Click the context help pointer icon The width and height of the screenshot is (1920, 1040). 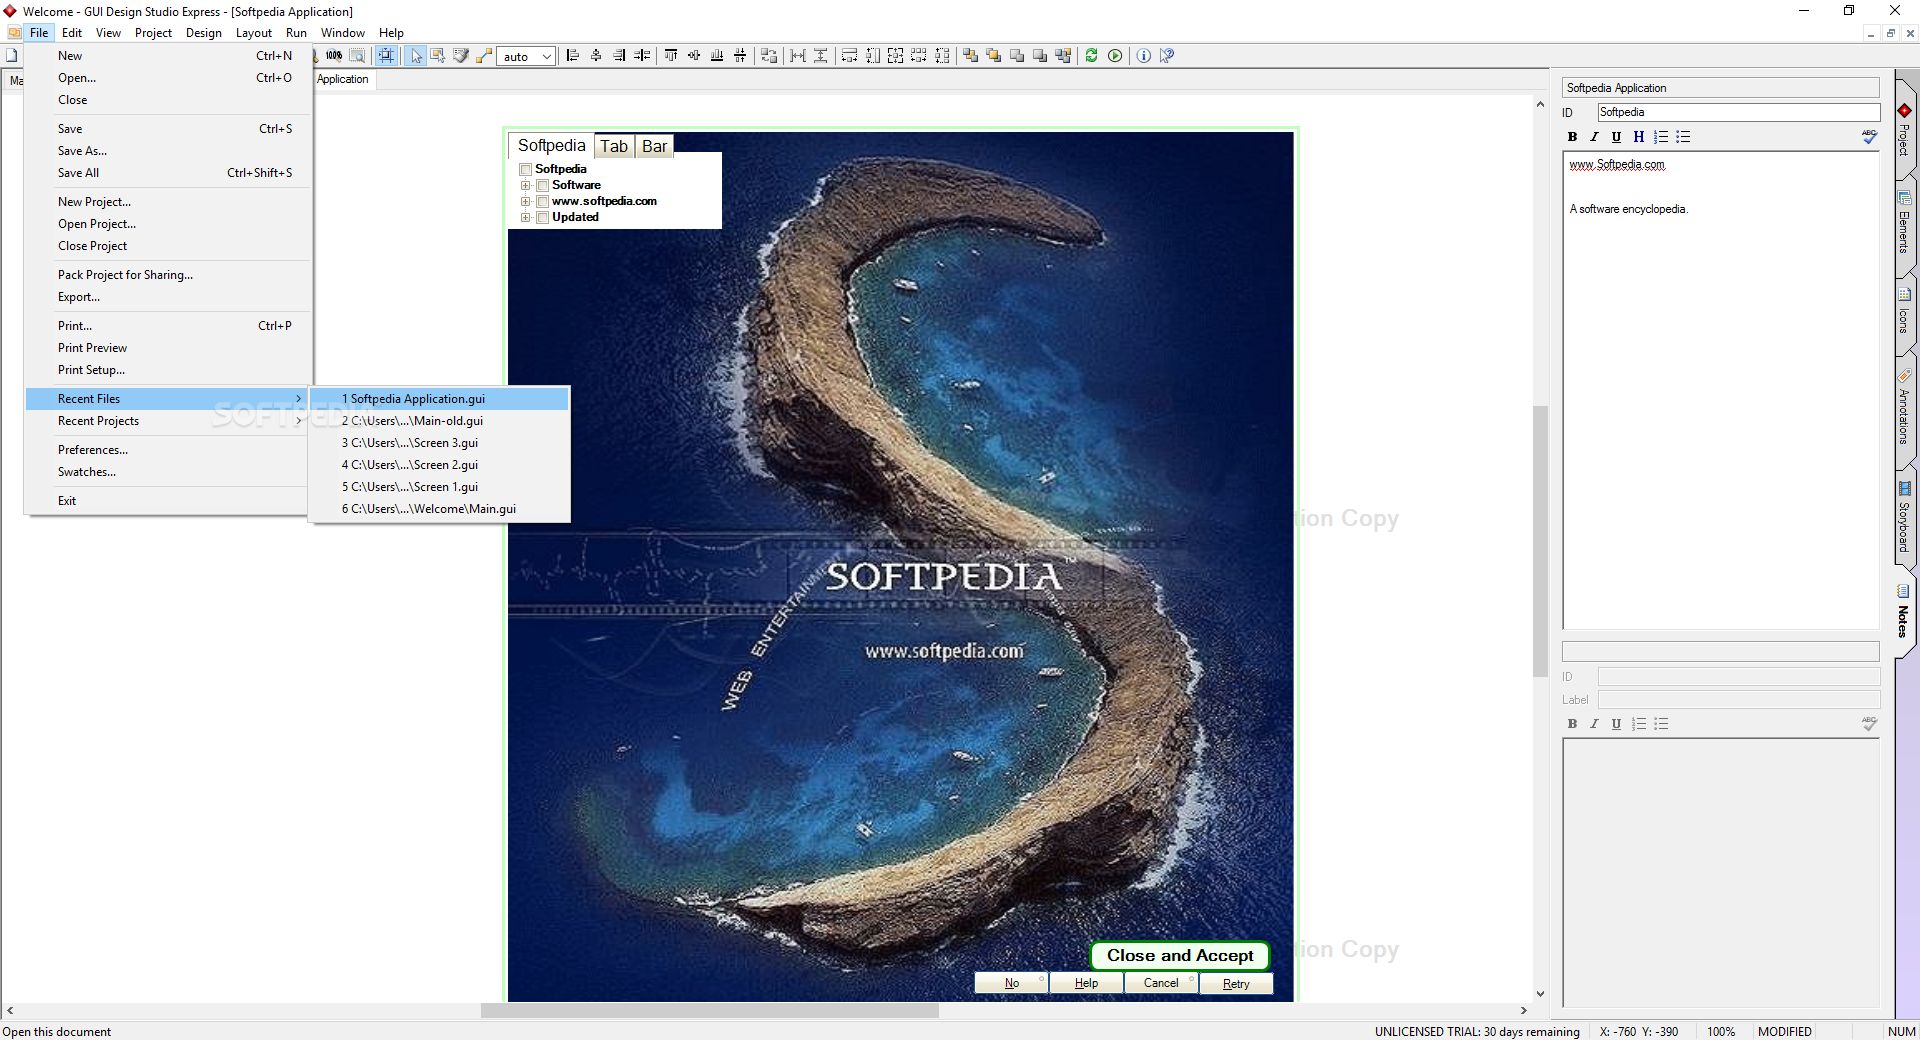tap(1167, 56)
